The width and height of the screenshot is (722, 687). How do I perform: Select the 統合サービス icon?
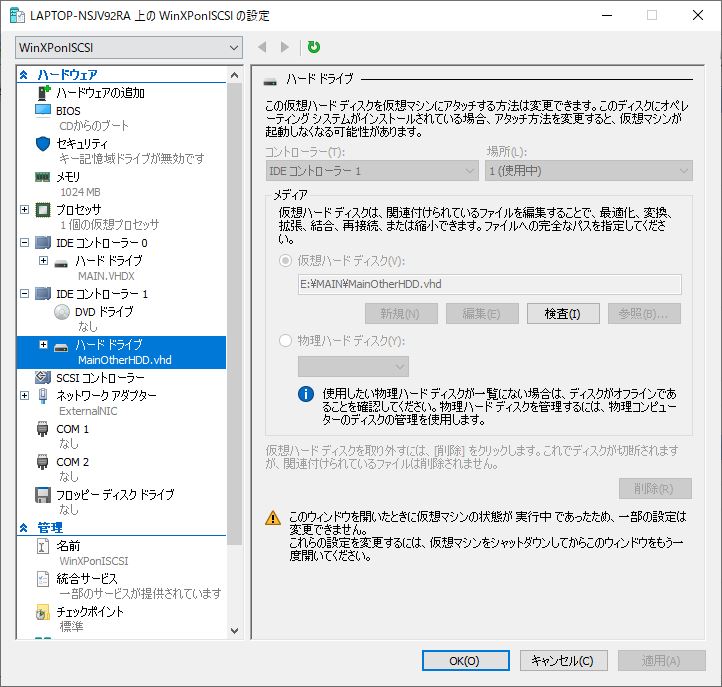(43, 579)
